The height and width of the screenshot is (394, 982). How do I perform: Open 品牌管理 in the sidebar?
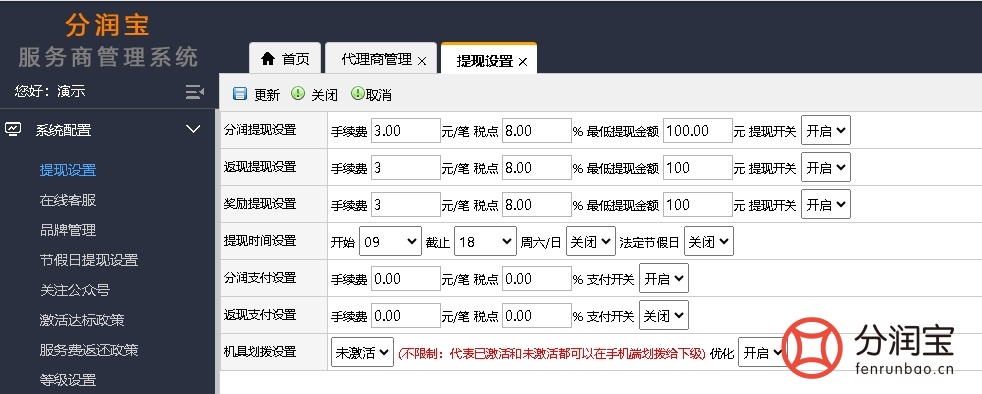coord(68,230)
